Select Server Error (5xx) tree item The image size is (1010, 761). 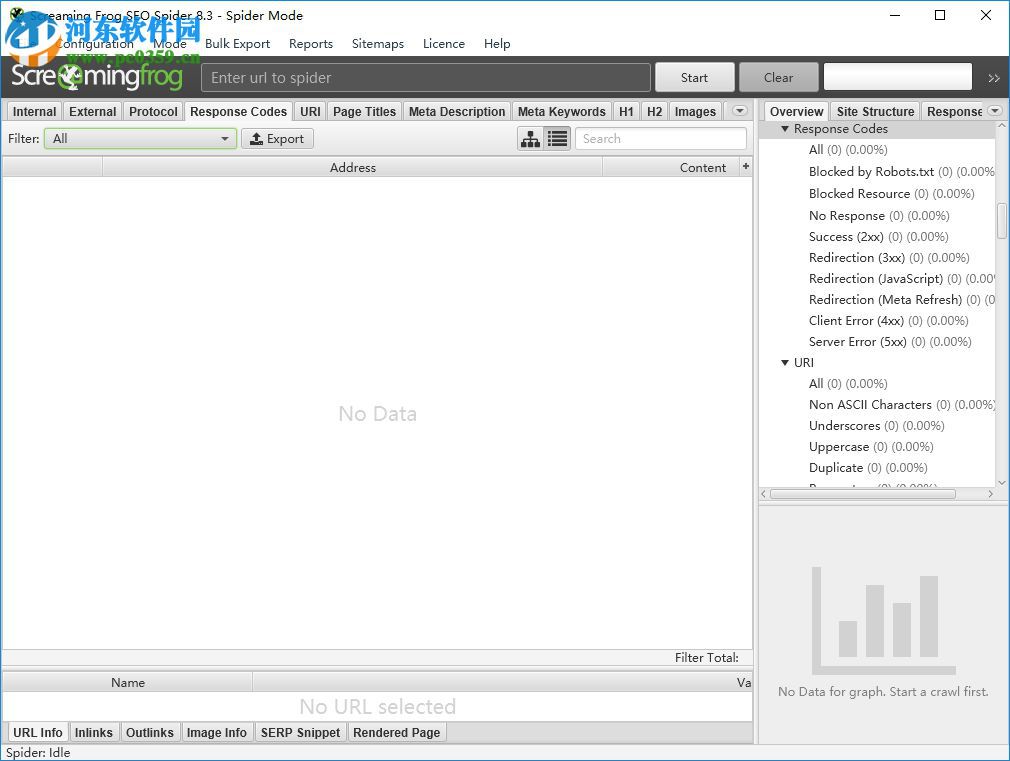[x=890, y=342]
